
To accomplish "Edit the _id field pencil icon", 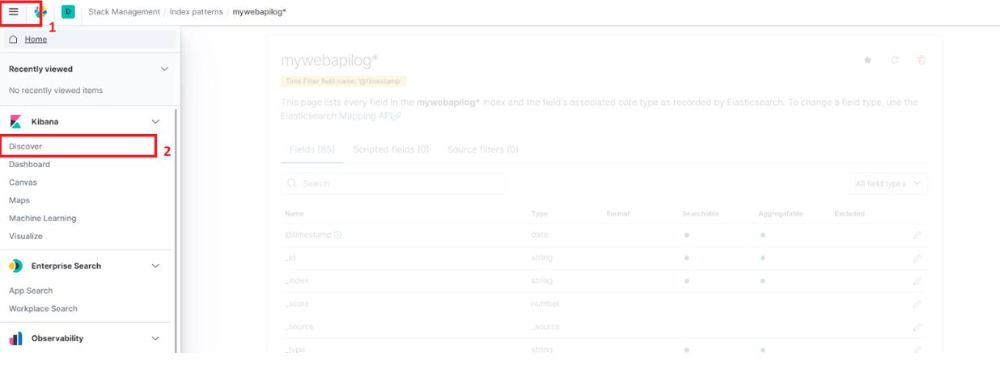I will tap(917, 258).
